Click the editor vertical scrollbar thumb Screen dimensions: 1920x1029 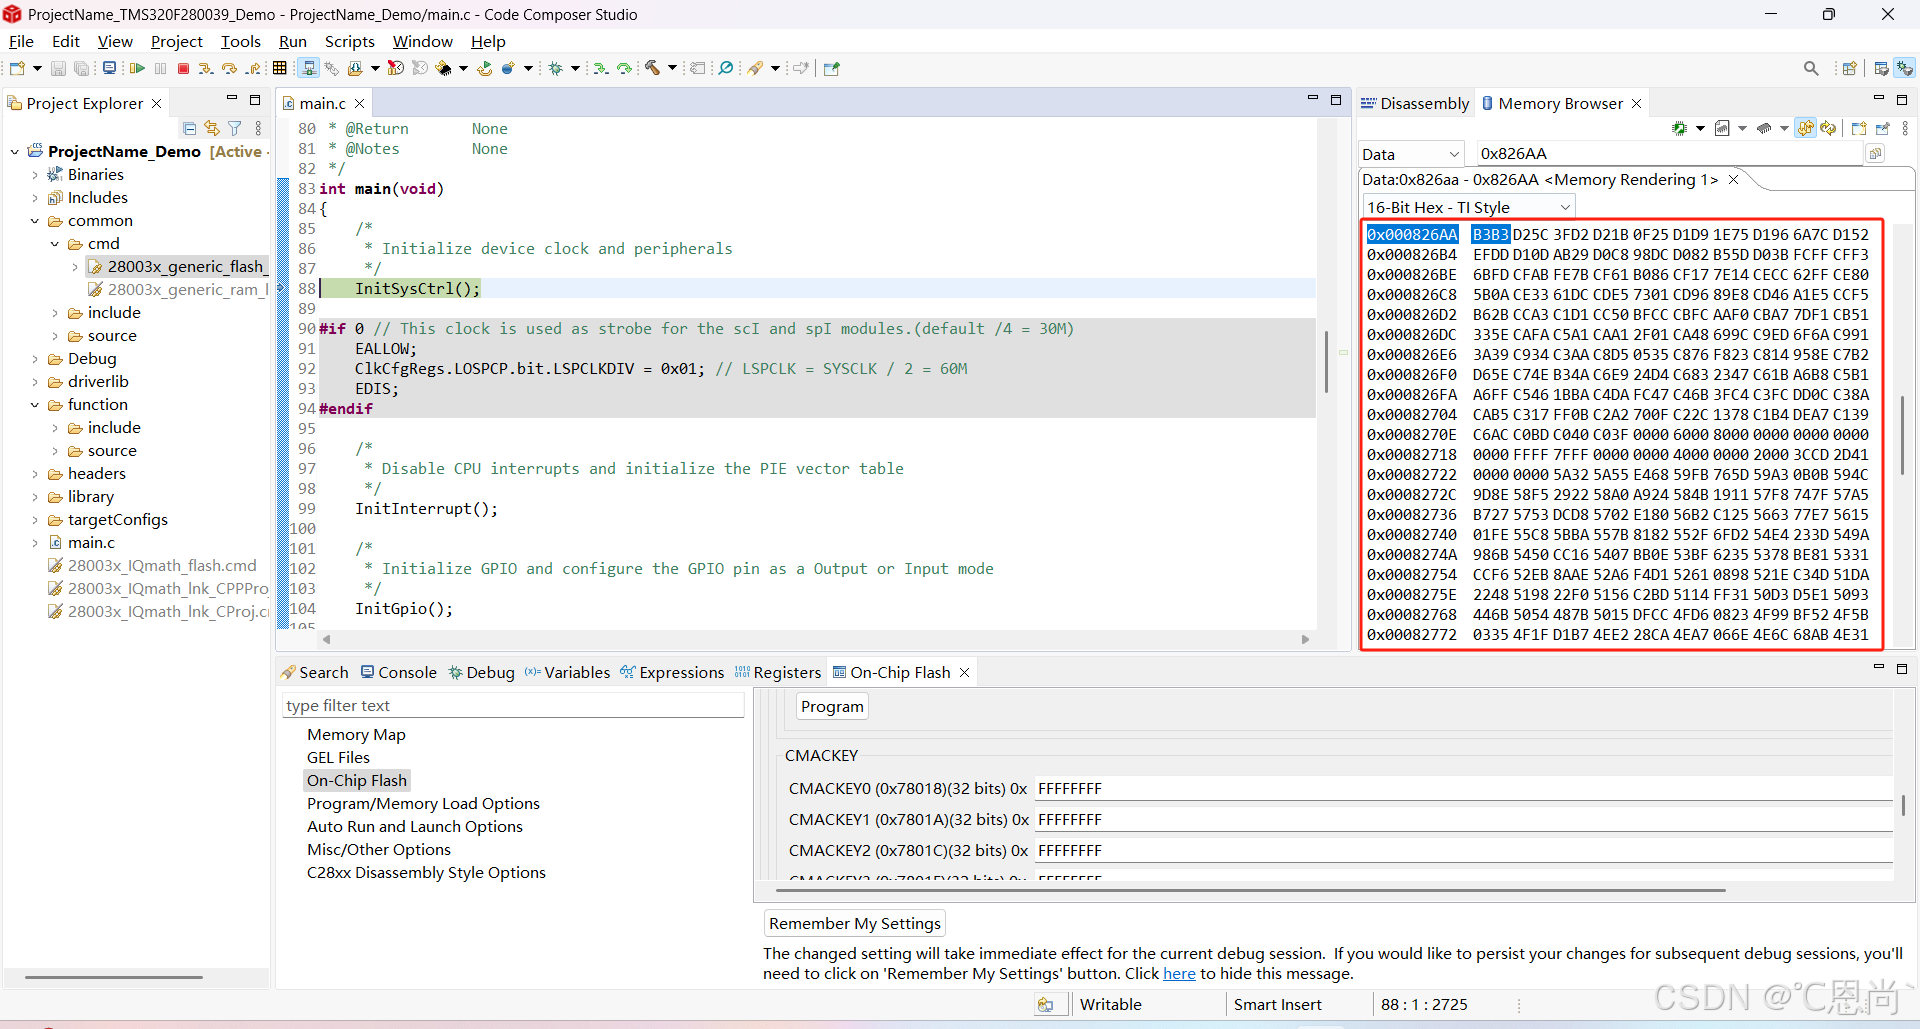(1326, 360)
